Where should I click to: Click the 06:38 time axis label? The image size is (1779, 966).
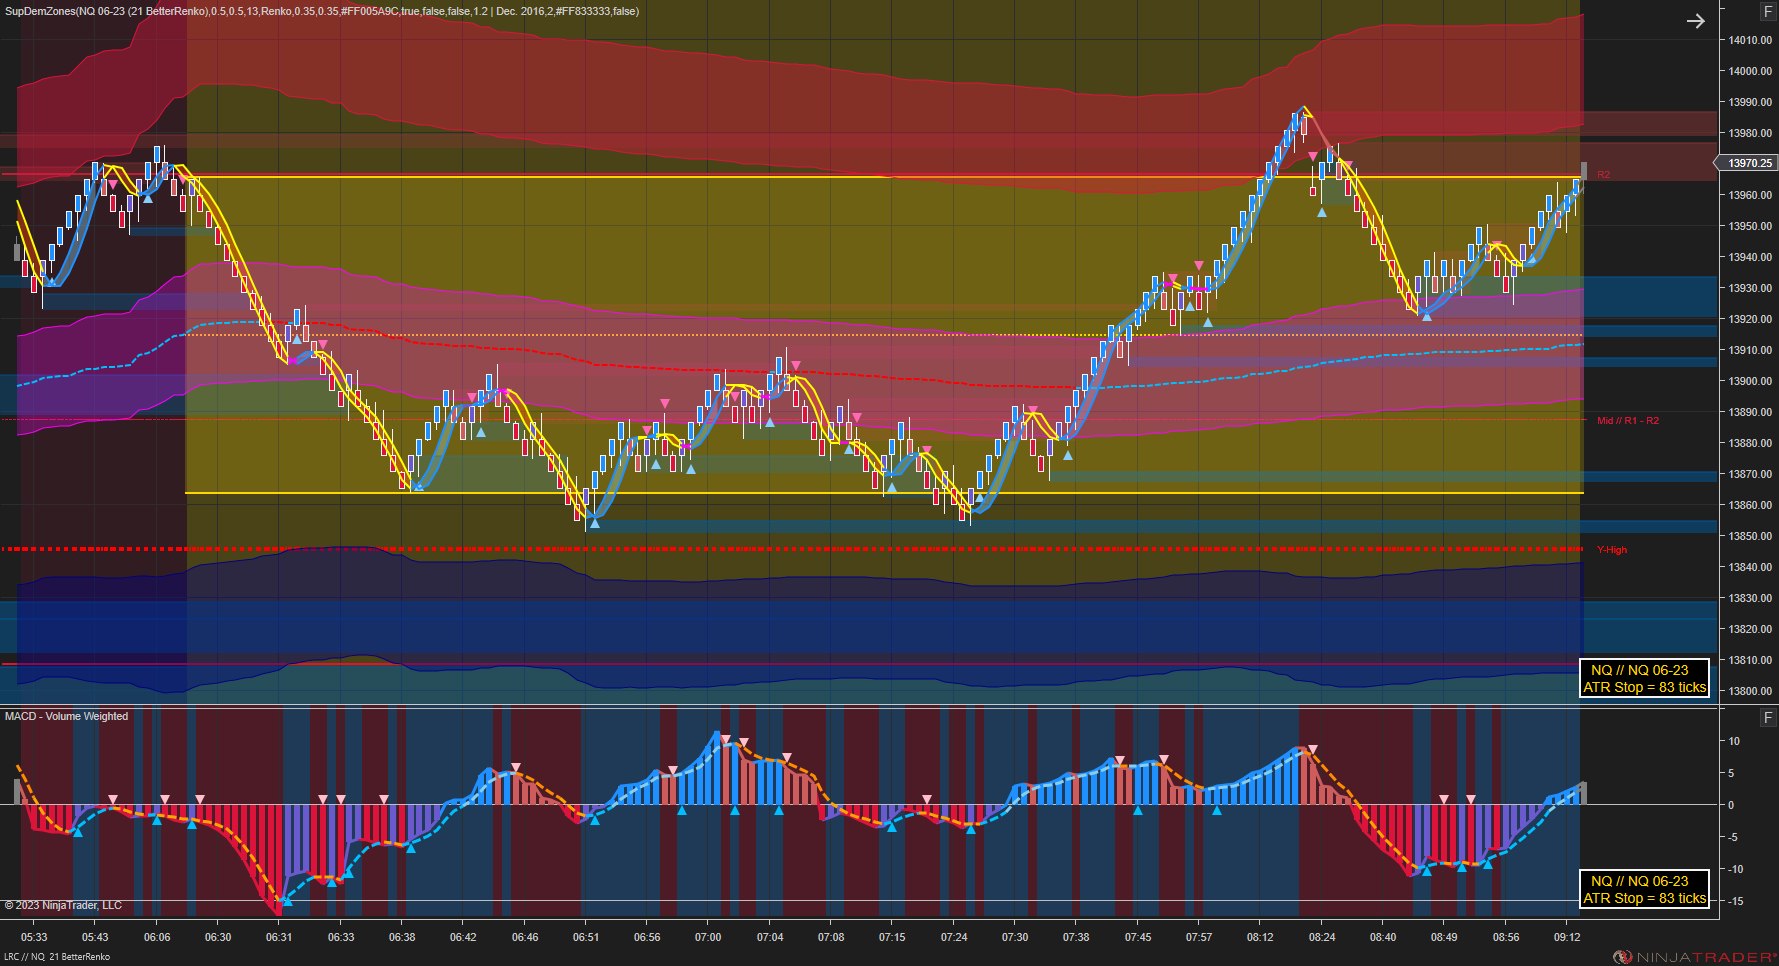[x=402, y=937]
